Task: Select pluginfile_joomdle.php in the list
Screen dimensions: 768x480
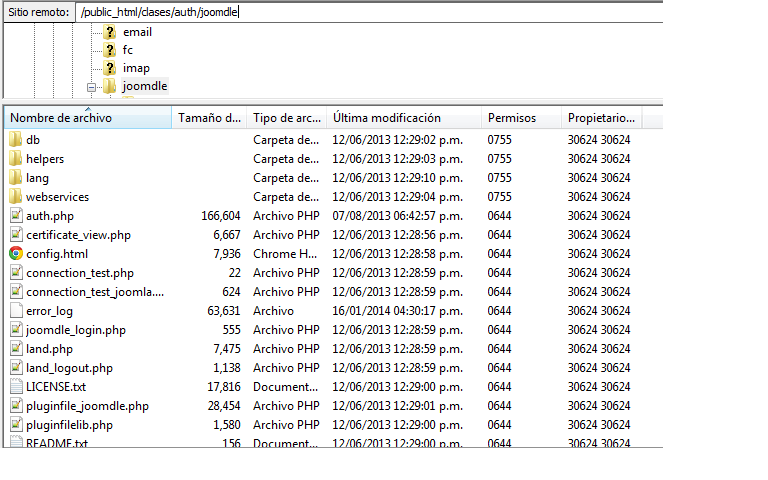Action: (87, 406)
